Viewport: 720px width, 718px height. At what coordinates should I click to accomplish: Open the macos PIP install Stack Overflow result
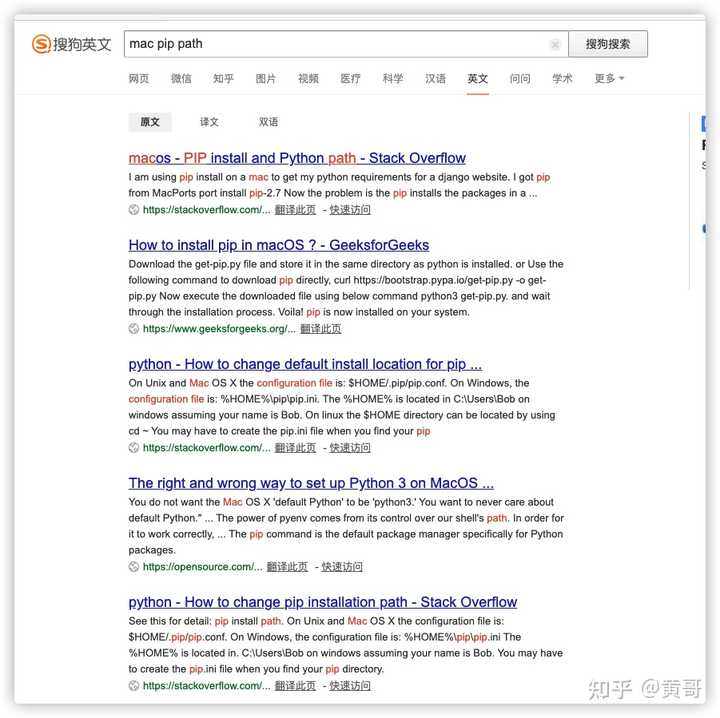pyautogui.click(x=297, y=158)
